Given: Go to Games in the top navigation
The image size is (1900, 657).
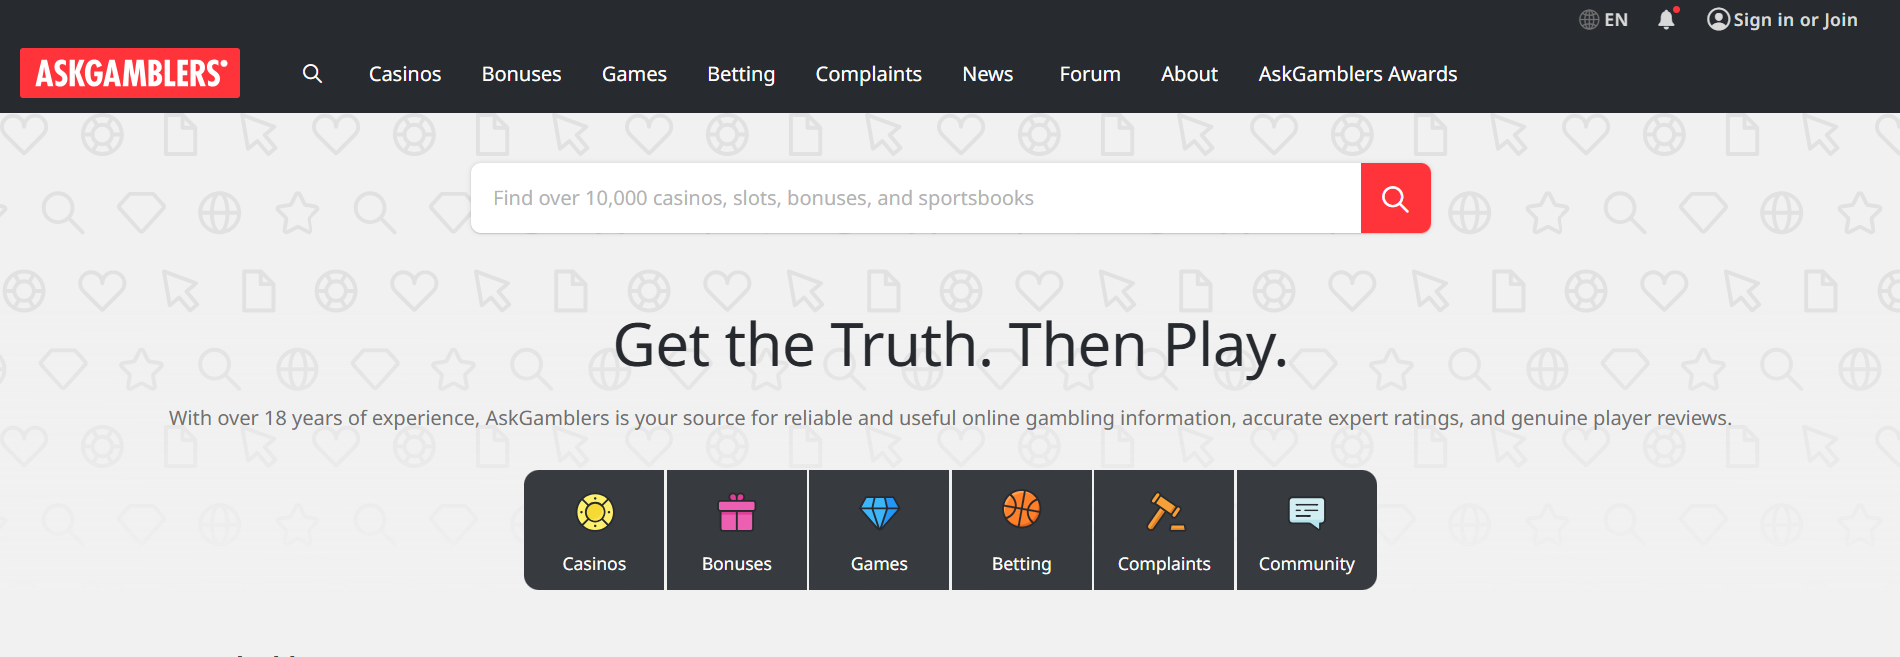Looking at the screenshot, I should point(634,74).
